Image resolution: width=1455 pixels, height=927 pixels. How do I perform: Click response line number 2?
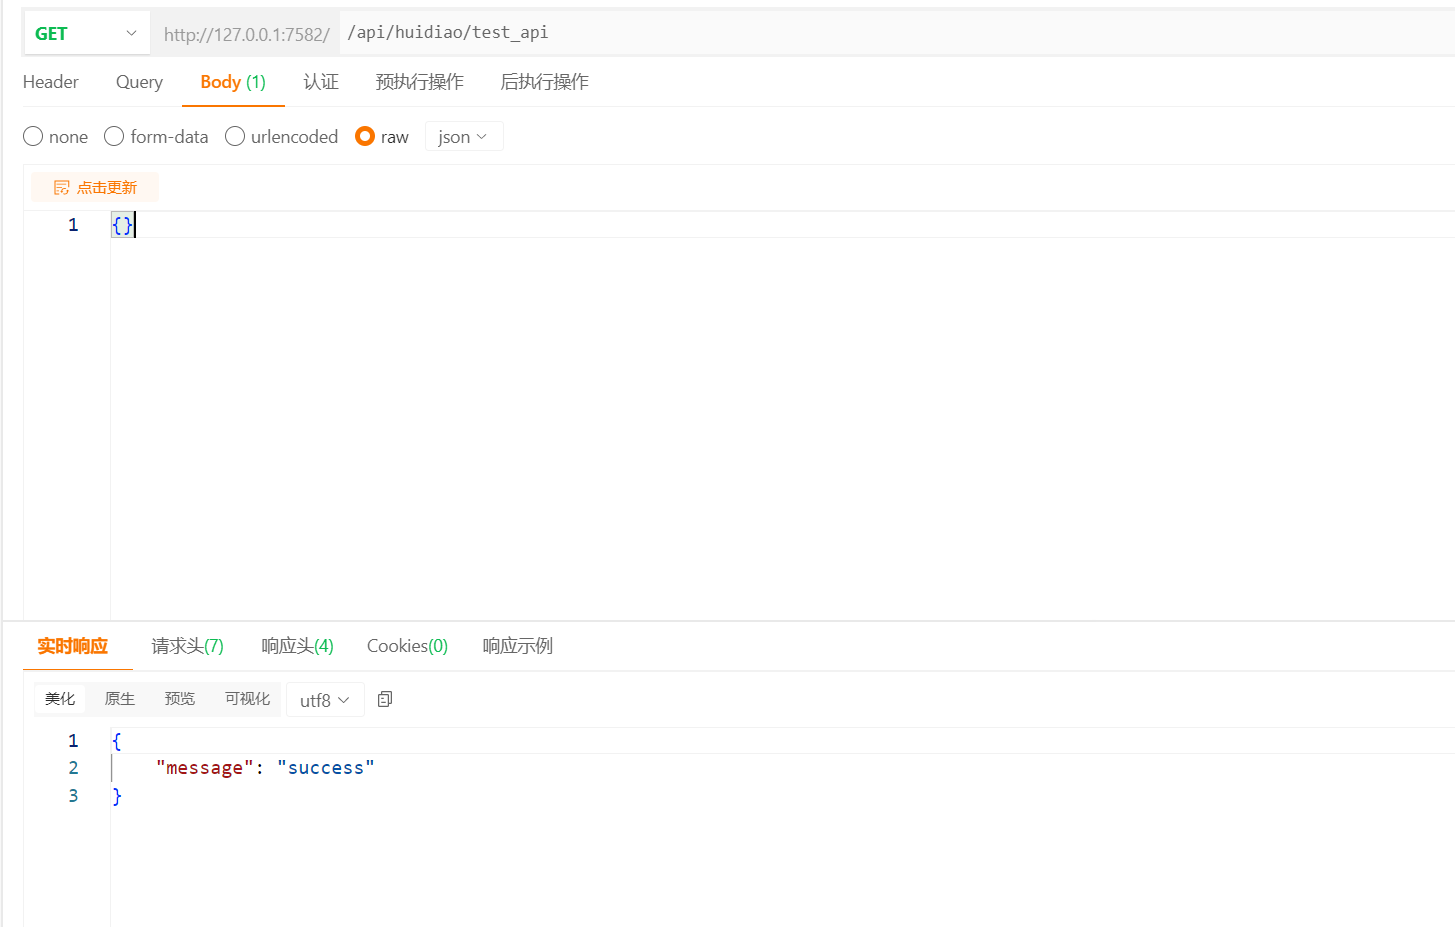click(73, 768)
